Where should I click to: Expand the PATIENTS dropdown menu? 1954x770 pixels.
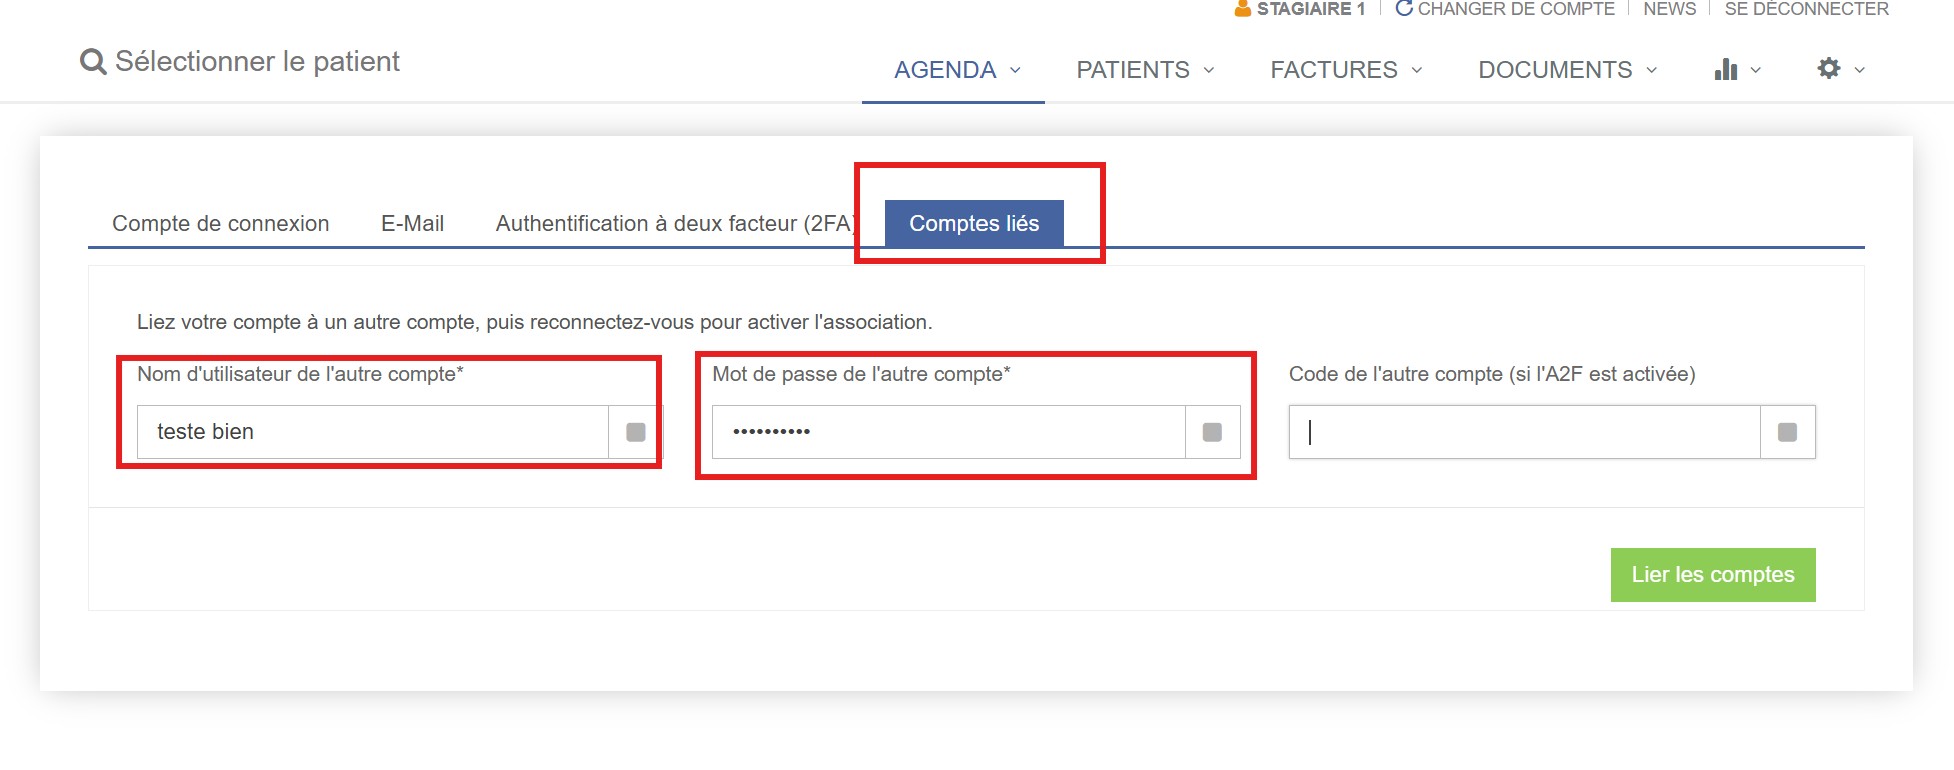(x=1145, y=70)
